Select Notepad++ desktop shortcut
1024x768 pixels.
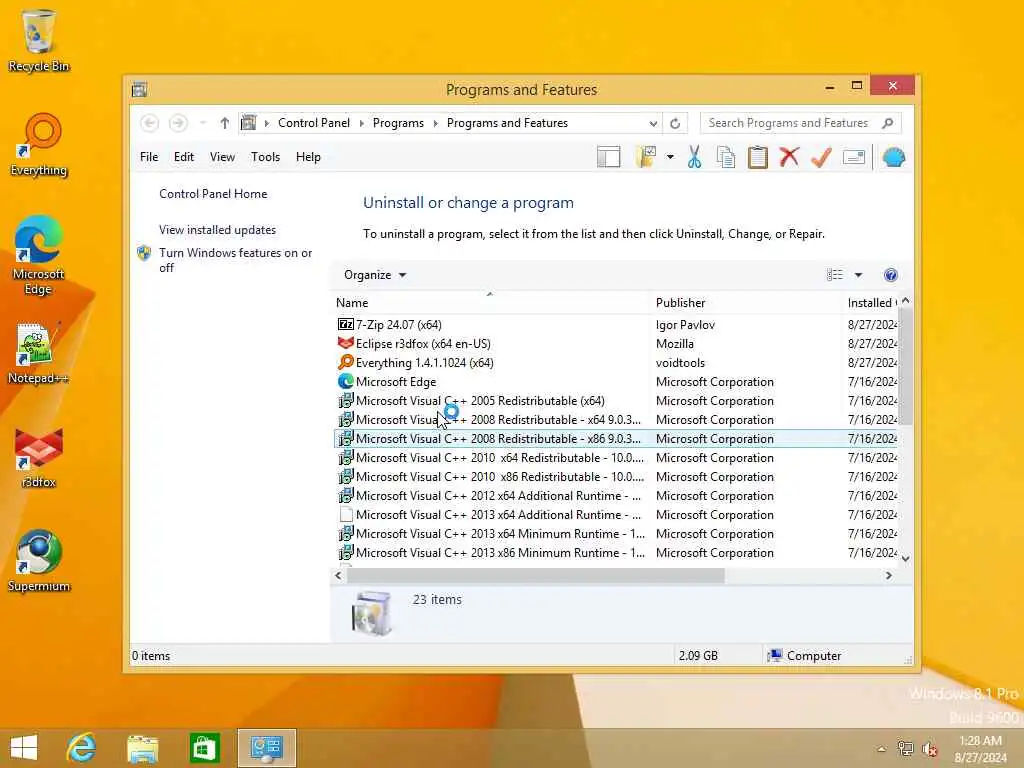point(38,353)
